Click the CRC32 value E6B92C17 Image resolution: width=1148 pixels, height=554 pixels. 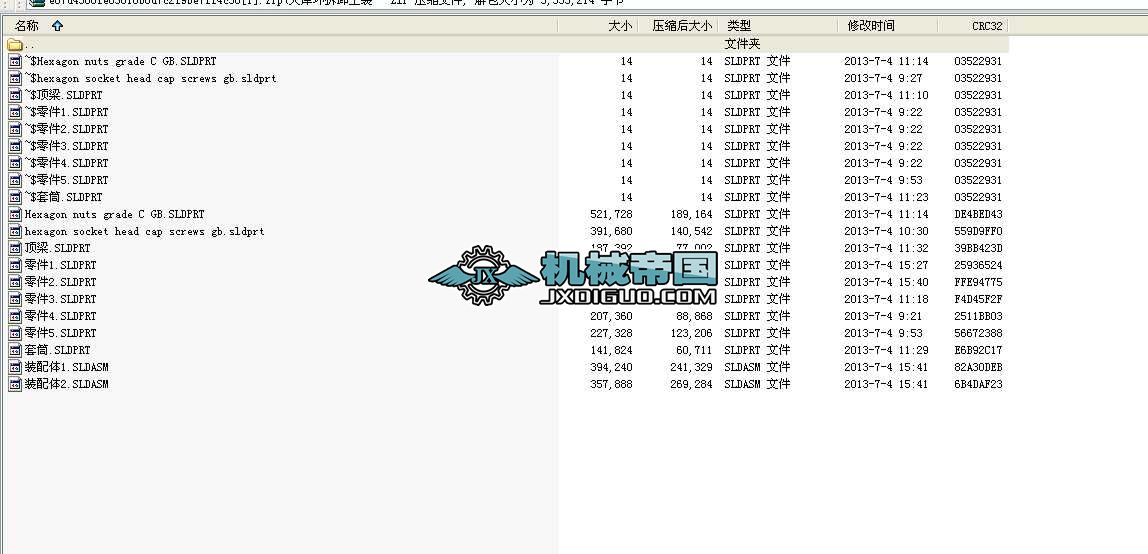[x=978, y=350]
